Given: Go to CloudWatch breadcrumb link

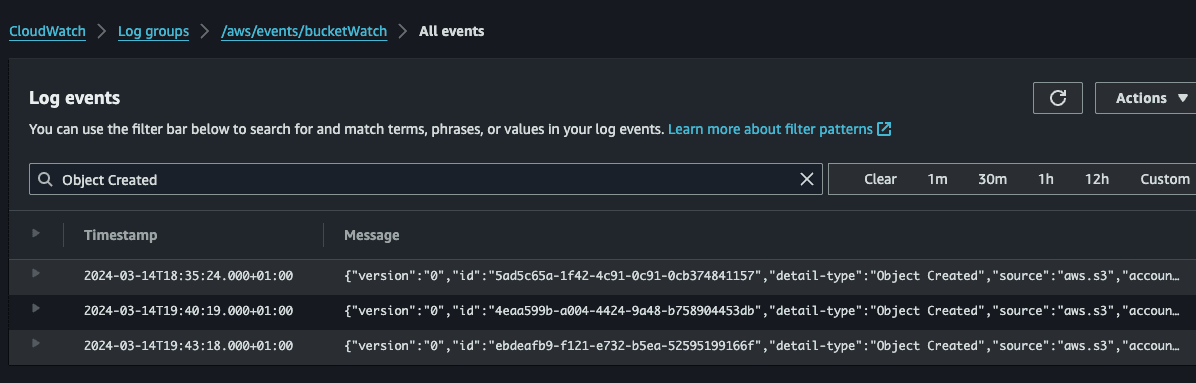Looking at the screenshot, I should [x=47, y=31].
